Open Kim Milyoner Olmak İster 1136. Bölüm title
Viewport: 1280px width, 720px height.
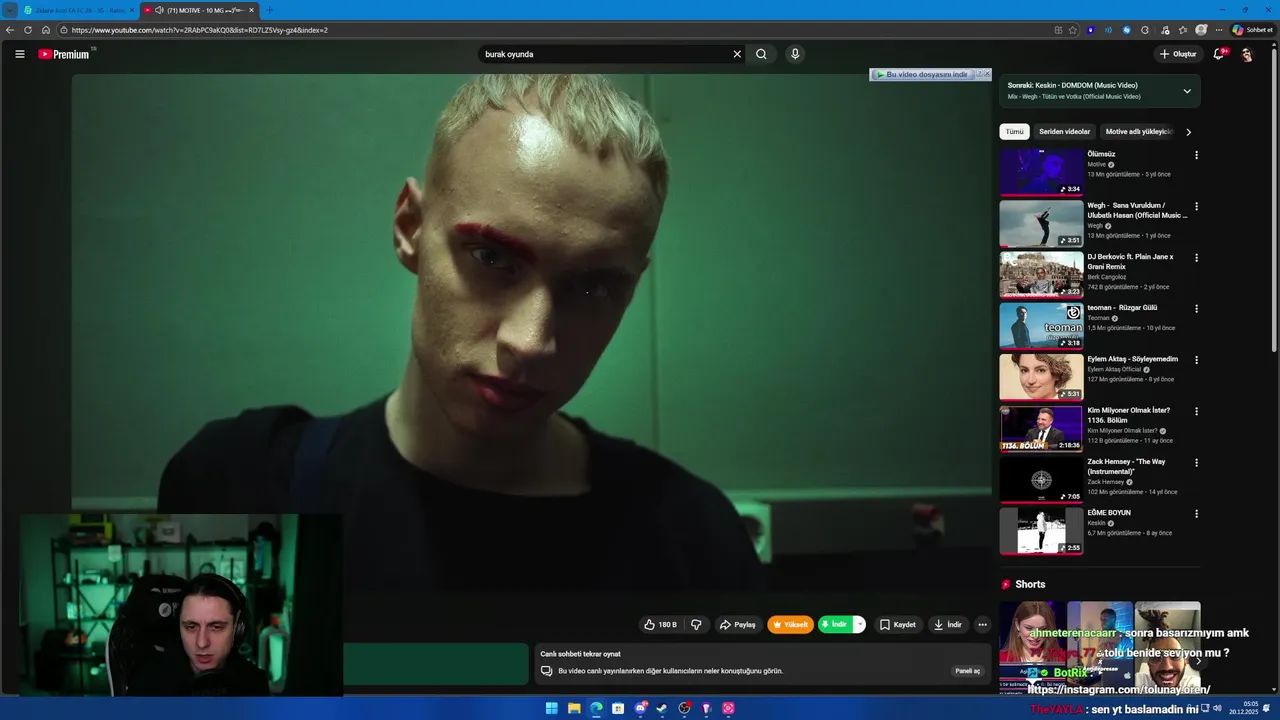tap(1129, 415)
